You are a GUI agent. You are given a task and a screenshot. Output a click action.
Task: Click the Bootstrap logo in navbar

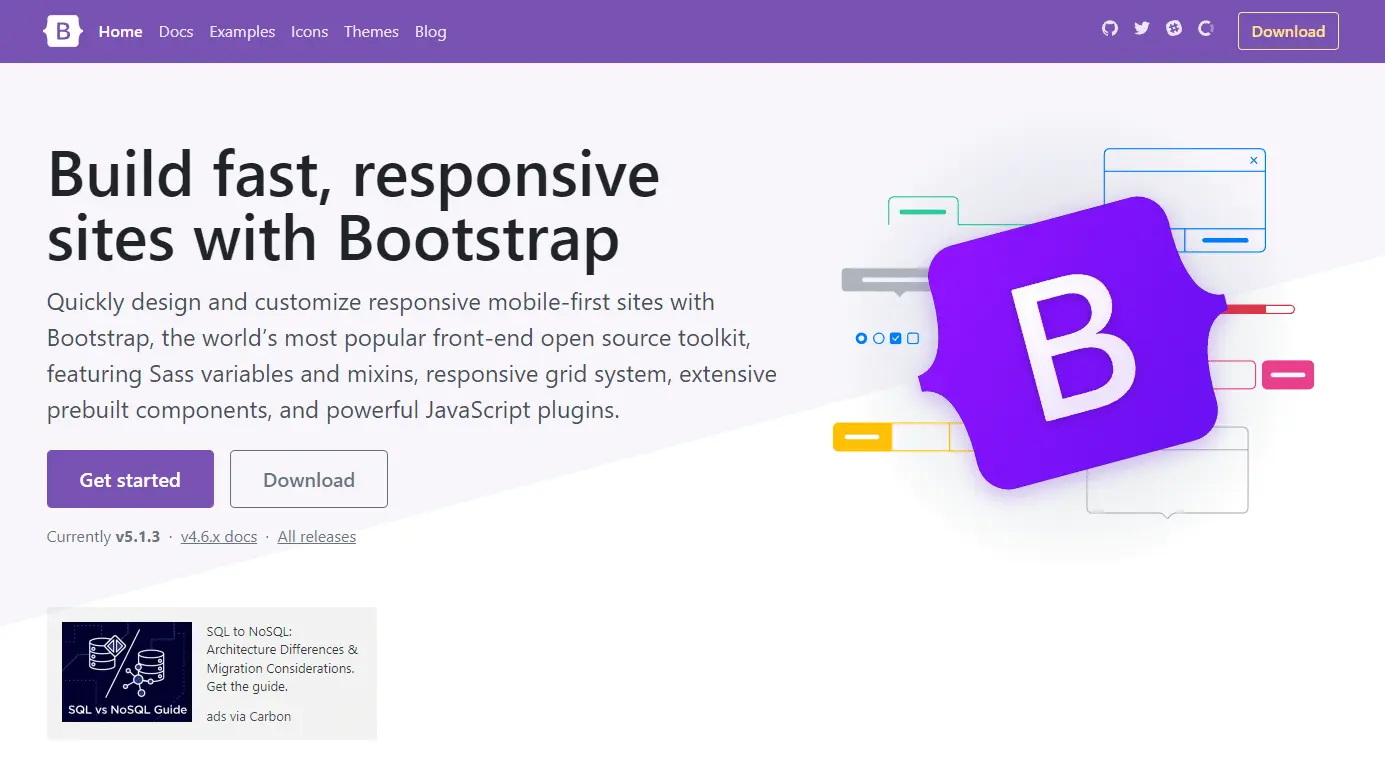[62, 31]
